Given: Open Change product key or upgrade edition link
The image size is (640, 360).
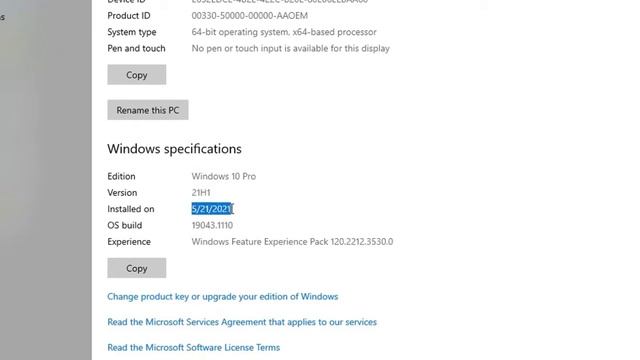Looking at the screenshot, I should click(222, 296).
